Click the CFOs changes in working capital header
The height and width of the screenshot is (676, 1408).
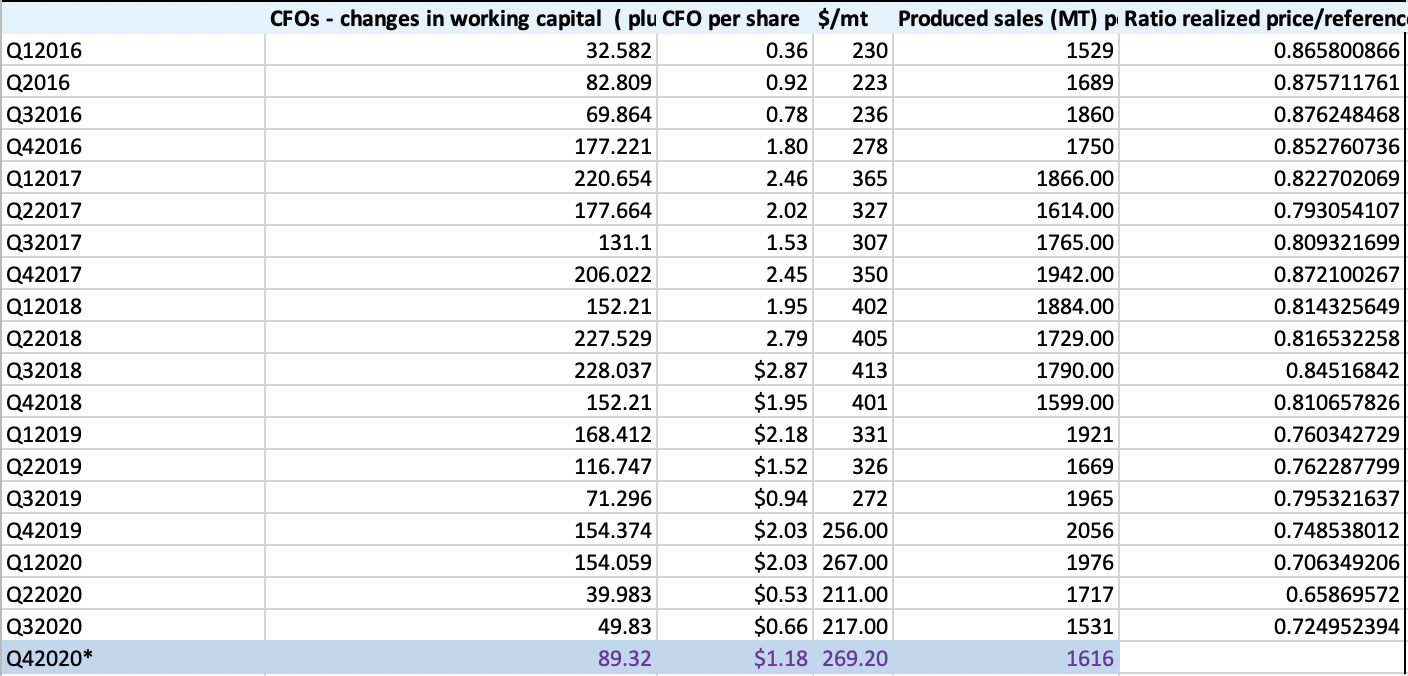[460, 18]
